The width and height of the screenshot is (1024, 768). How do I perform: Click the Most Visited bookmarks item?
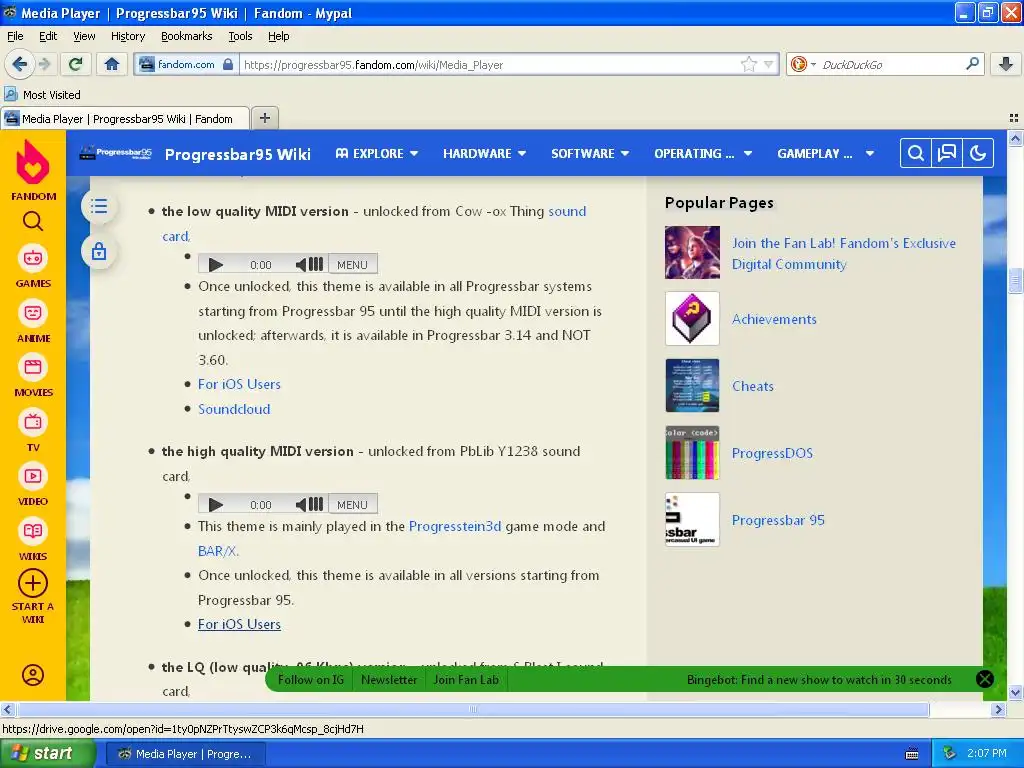pyautogui.click(x=43, y=95)
